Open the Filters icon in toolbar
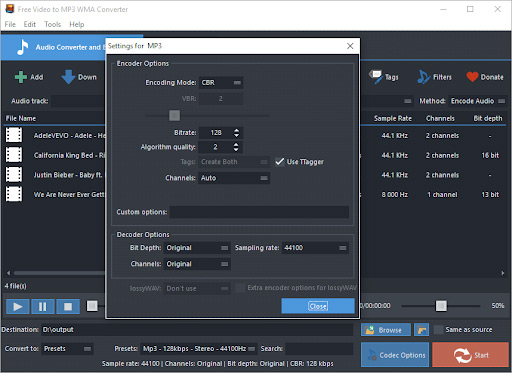Image resolution: width=512 pixels, height=373 pixels. point(423,77)
